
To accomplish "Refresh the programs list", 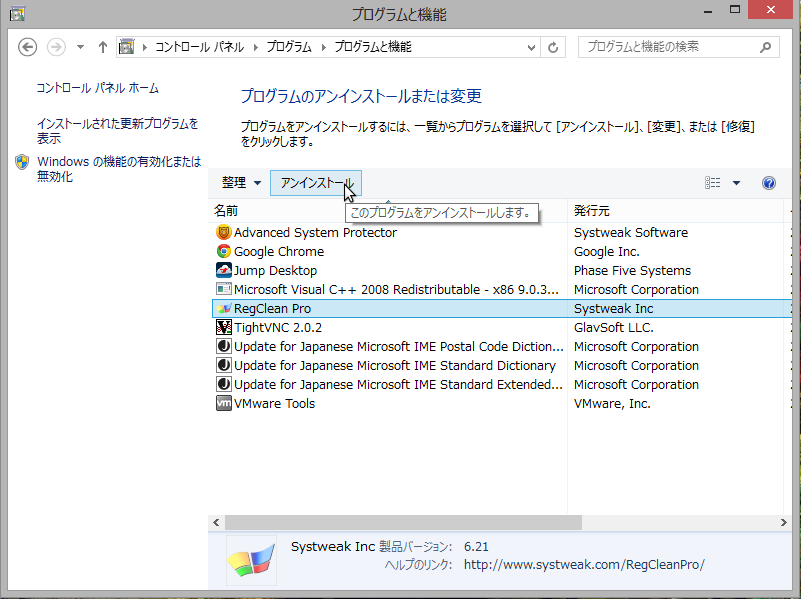I will coord(553,47).
